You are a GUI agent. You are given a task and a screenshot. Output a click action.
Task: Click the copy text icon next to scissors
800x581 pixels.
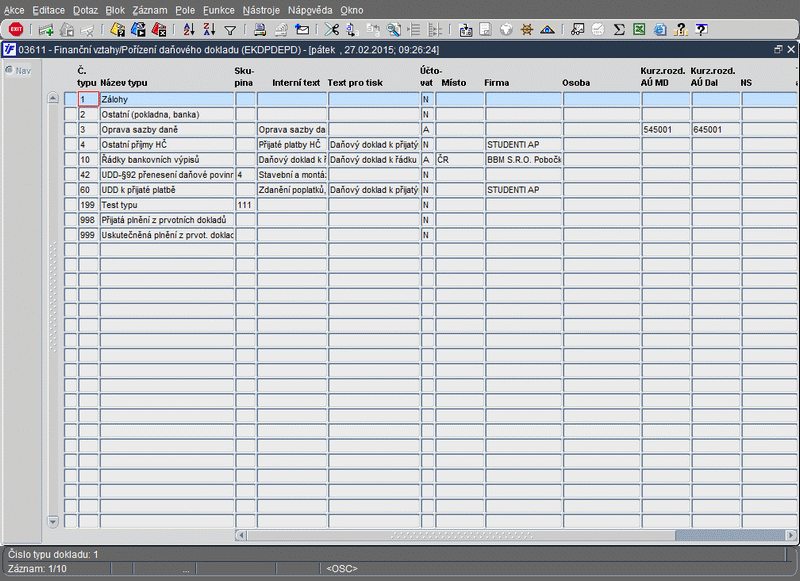pos(352,30)
